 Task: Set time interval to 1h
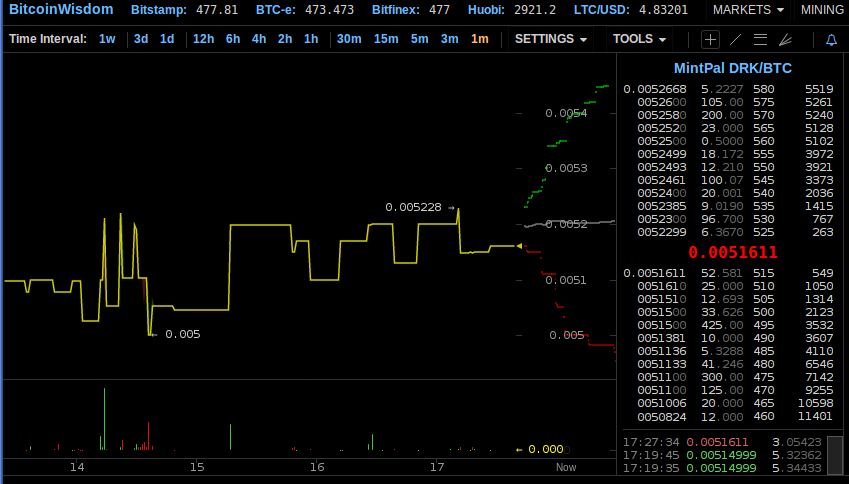pyautogui.click(x=311, y=39)
